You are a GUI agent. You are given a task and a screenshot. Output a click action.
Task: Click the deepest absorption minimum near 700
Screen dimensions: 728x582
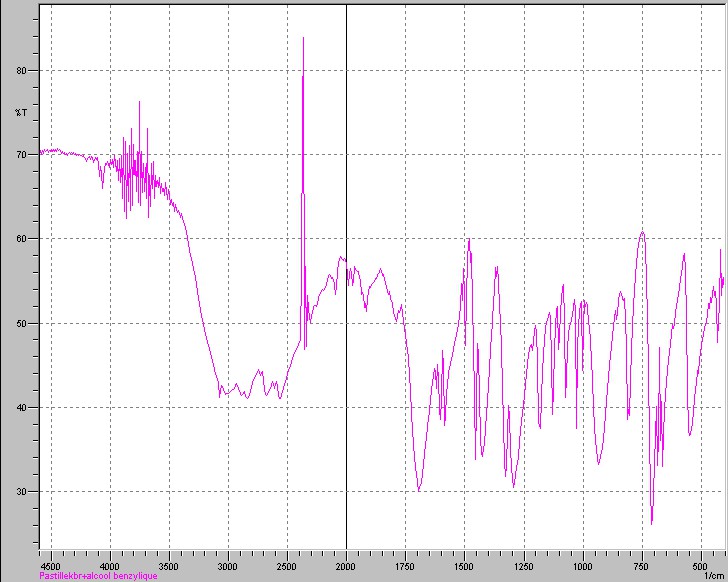[652, 523]
